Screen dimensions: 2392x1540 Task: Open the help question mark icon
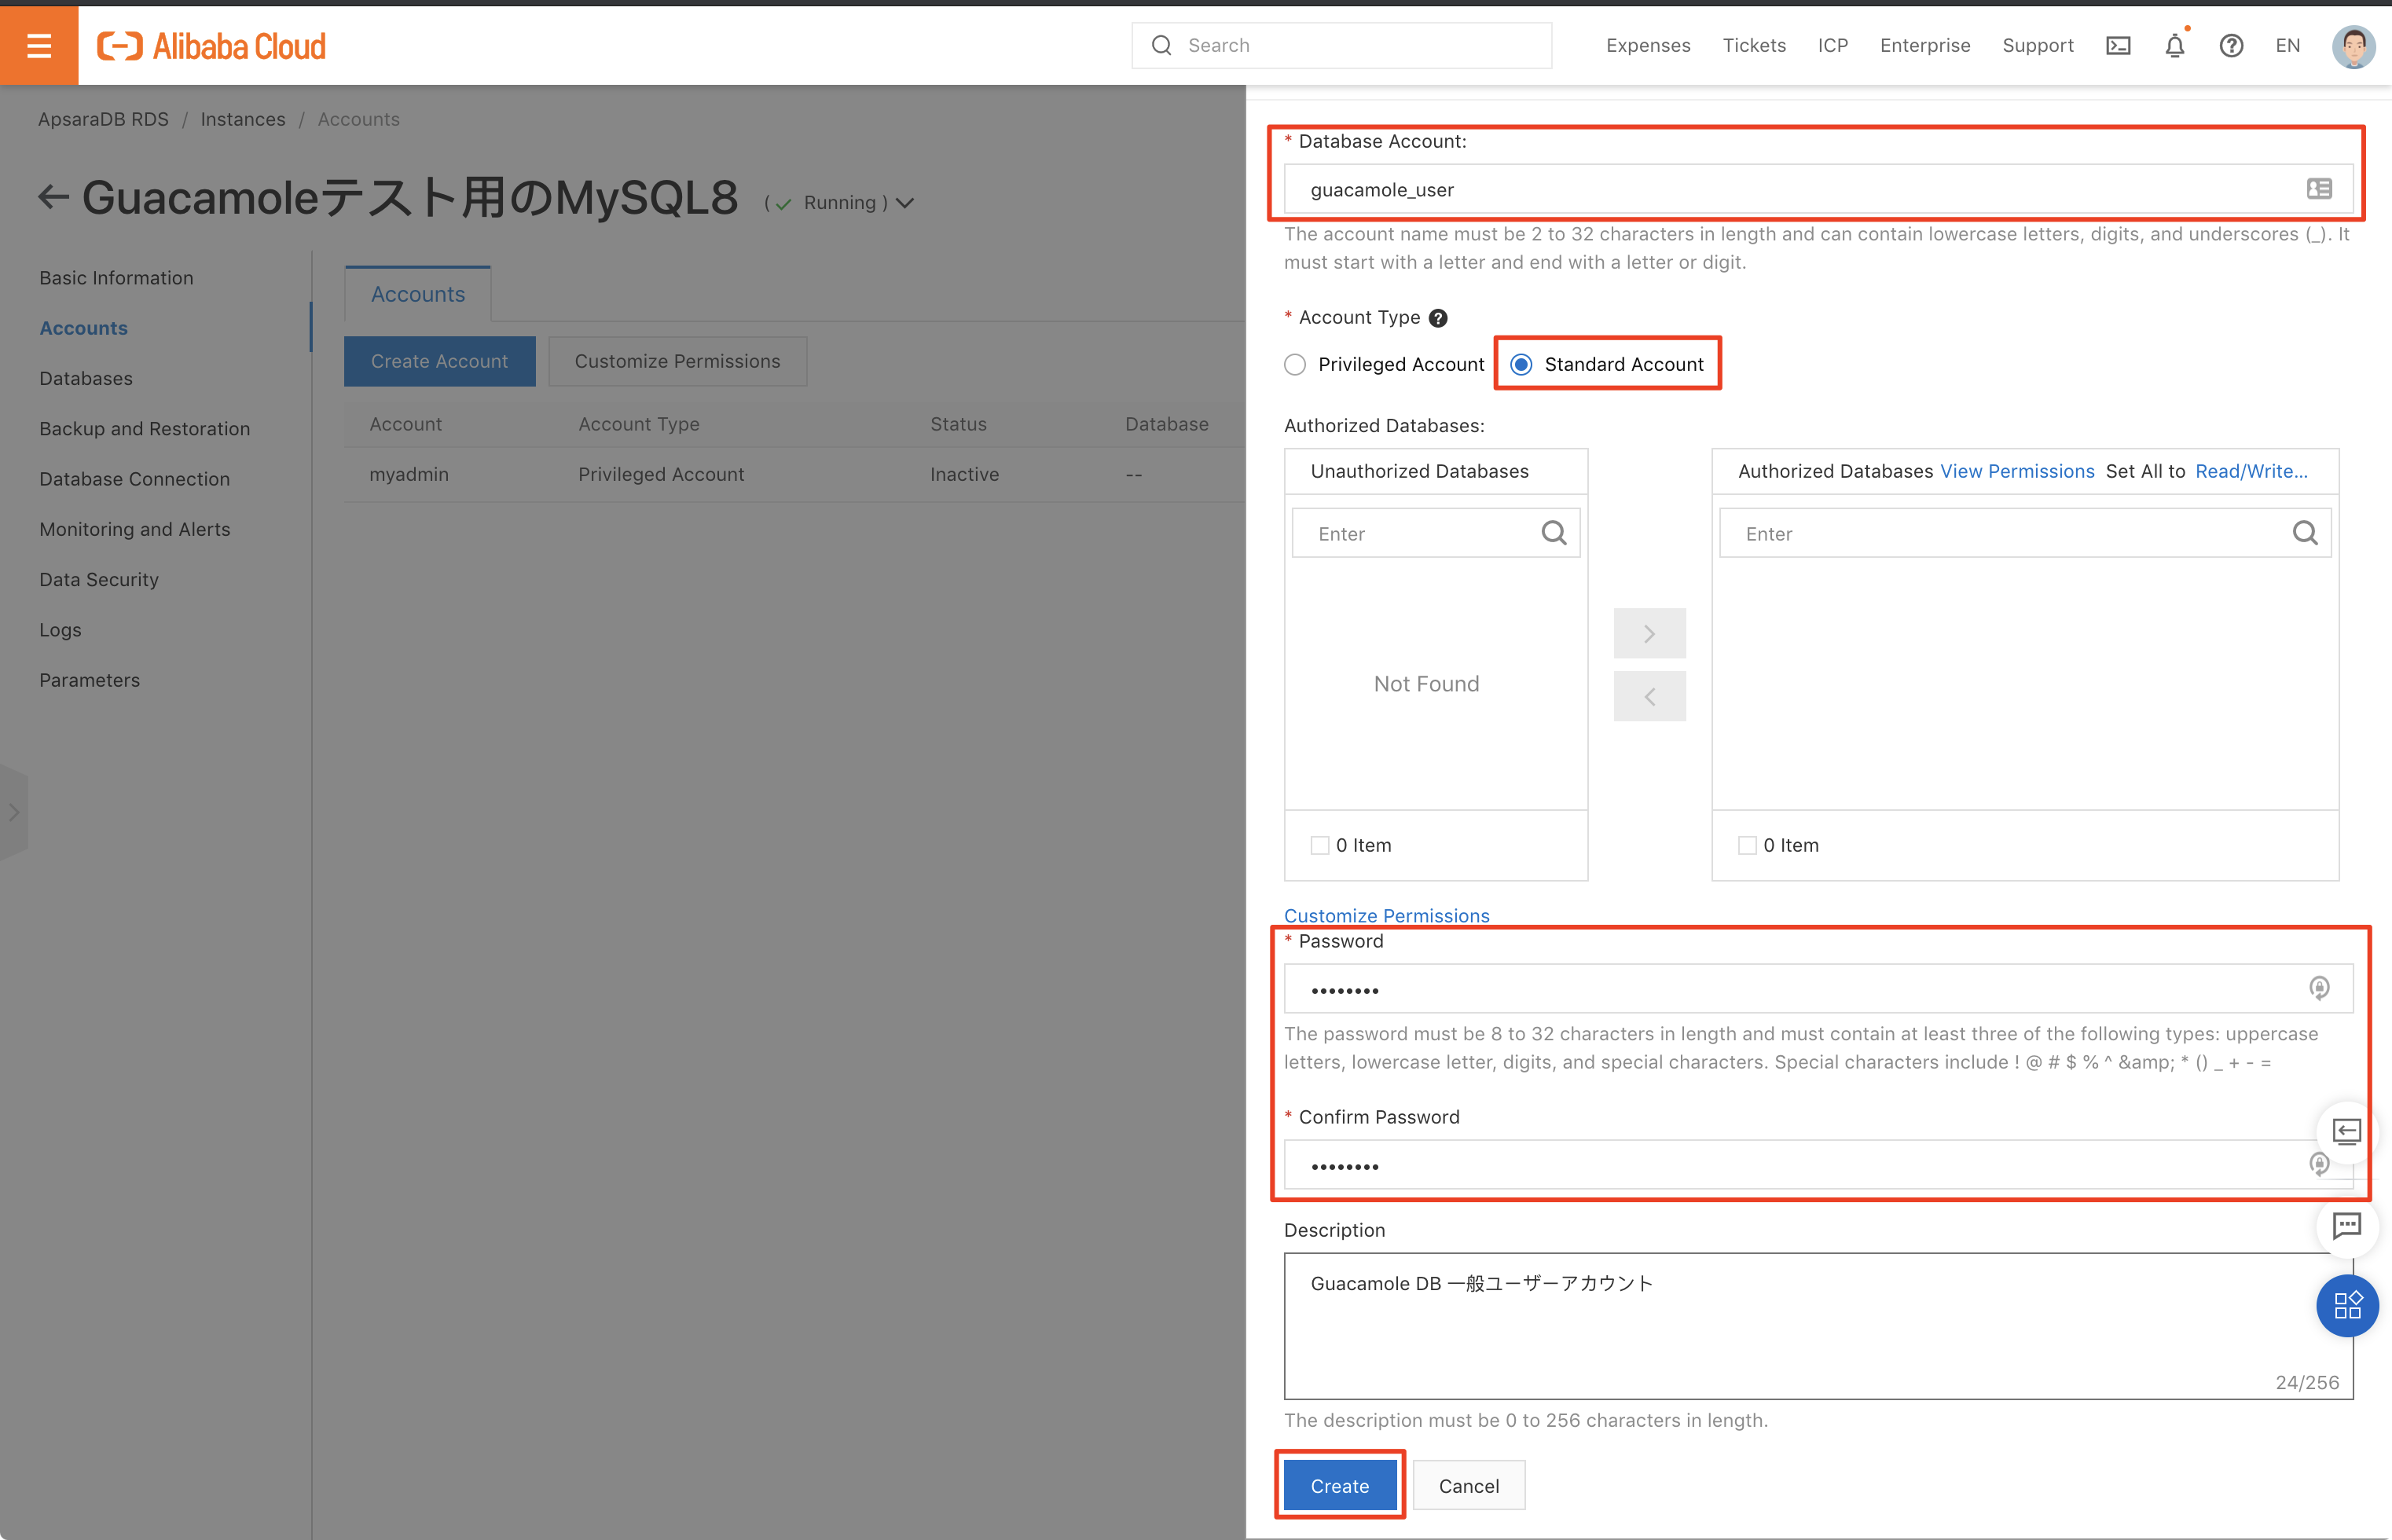2231,46
